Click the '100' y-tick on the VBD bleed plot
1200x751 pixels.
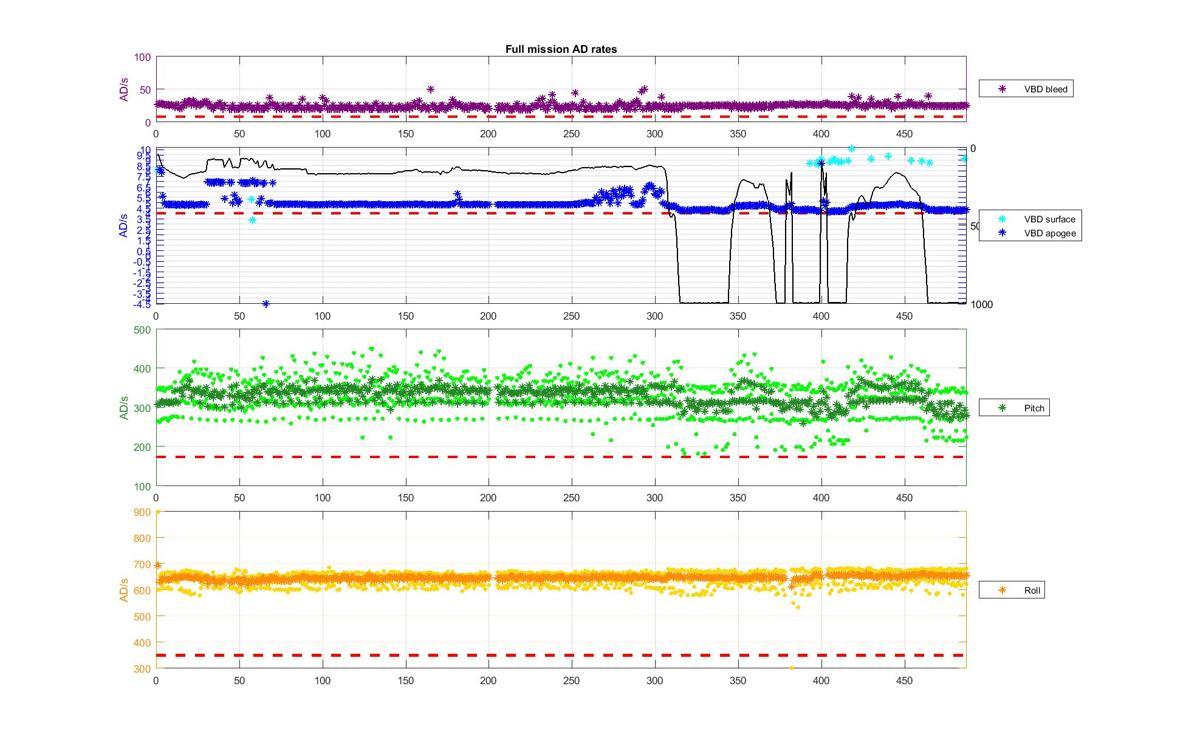point(142,58)
